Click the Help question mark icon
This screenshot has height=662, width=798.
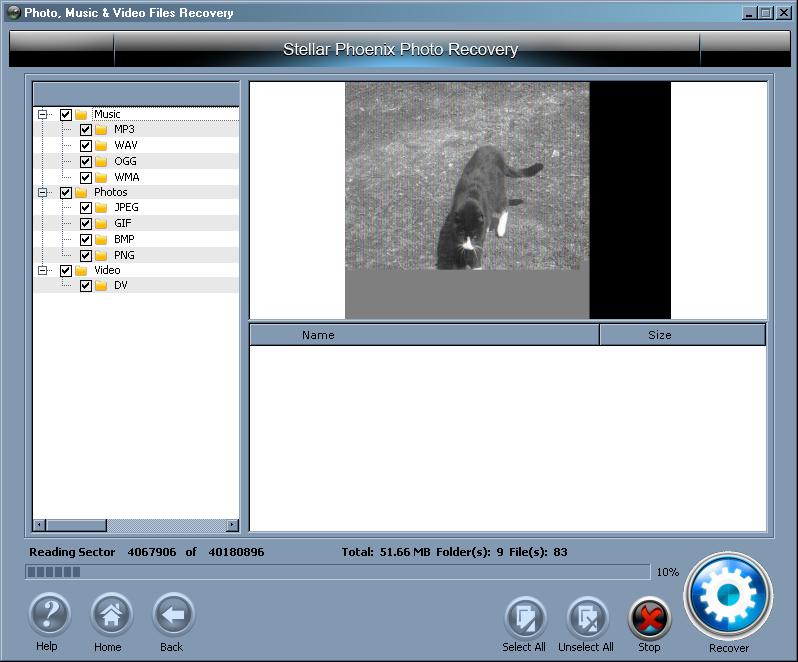47,615
